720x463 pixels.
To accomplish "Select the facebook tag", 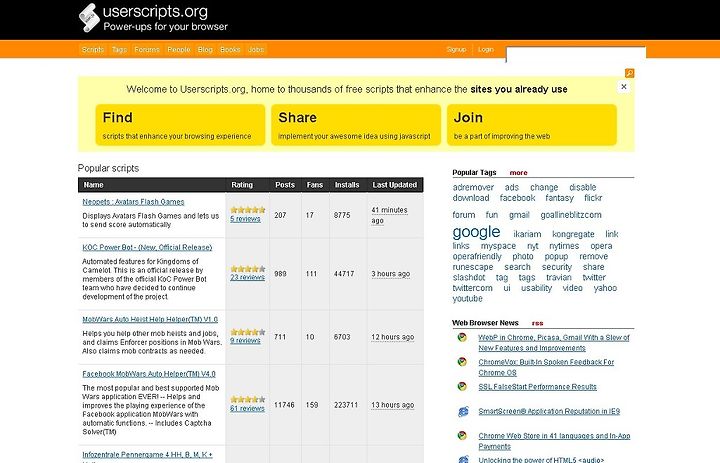I will coord(517,198).
